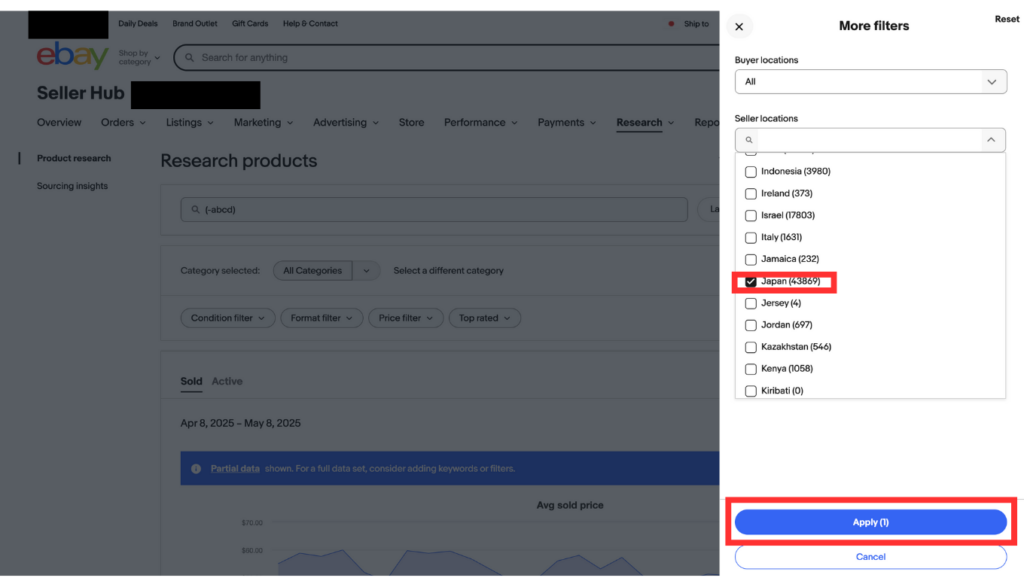Open the Brand Outlet link
This screenshot has width=1024, height=587.
point(195,24)
